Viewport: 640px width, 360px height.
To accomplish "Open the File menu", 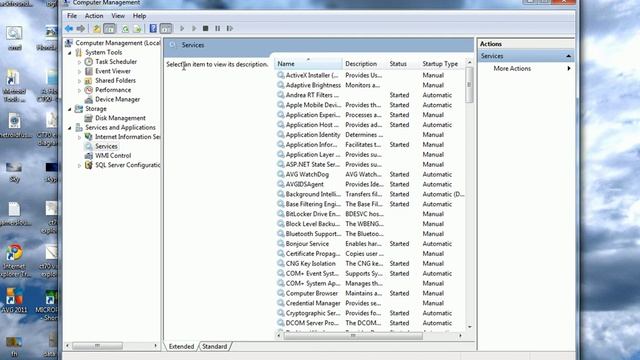I will 72,16.
